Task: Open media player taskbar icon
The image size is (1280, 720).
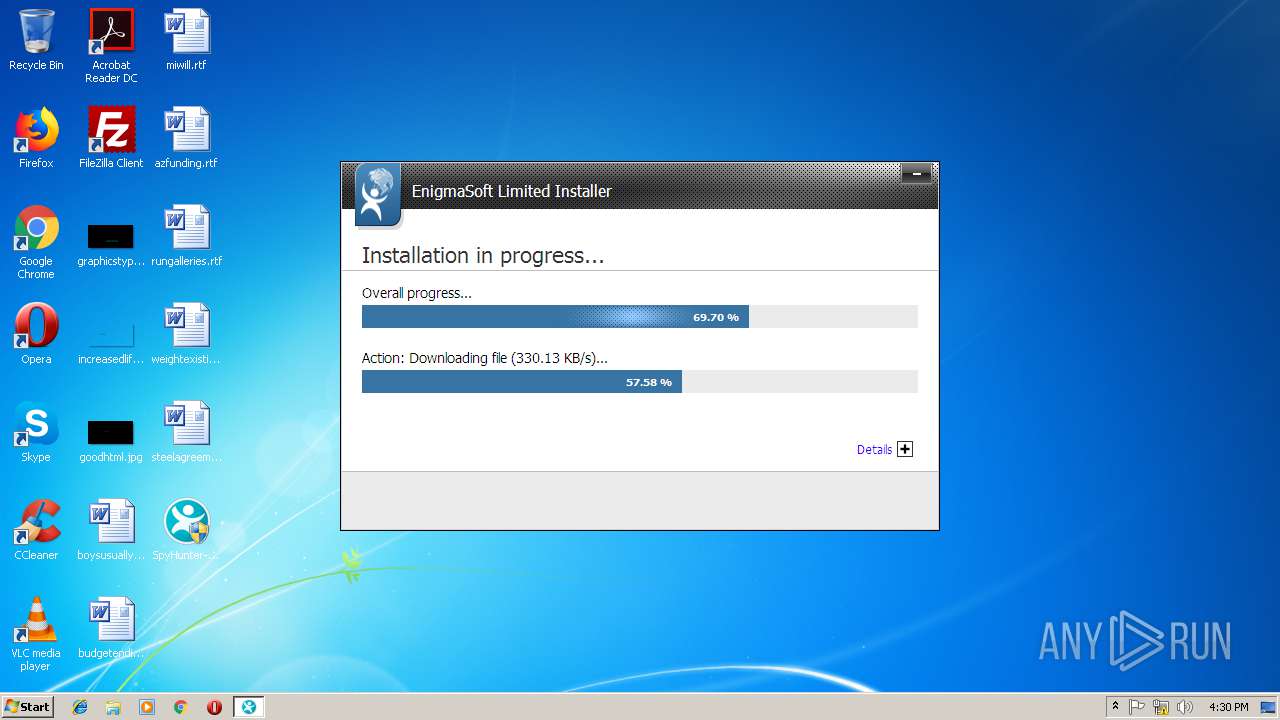Action: [147, 707]
